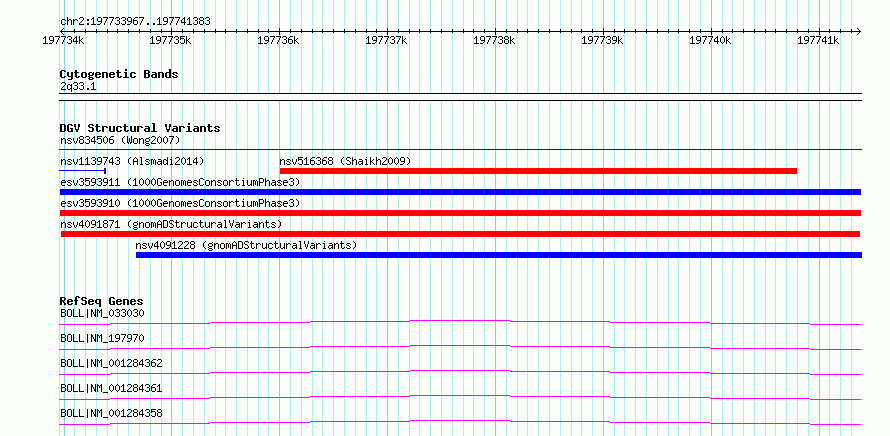Click the 197734k ruler label
The width and height of the screenshot is (890, 436).
point(64,40)
